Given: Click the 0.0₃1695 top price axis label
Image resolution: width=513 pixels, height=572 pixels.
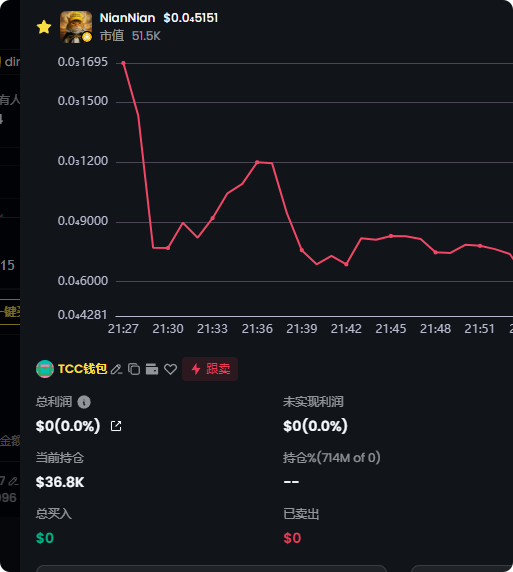Looking at the screenshot, I should [82, 62].
